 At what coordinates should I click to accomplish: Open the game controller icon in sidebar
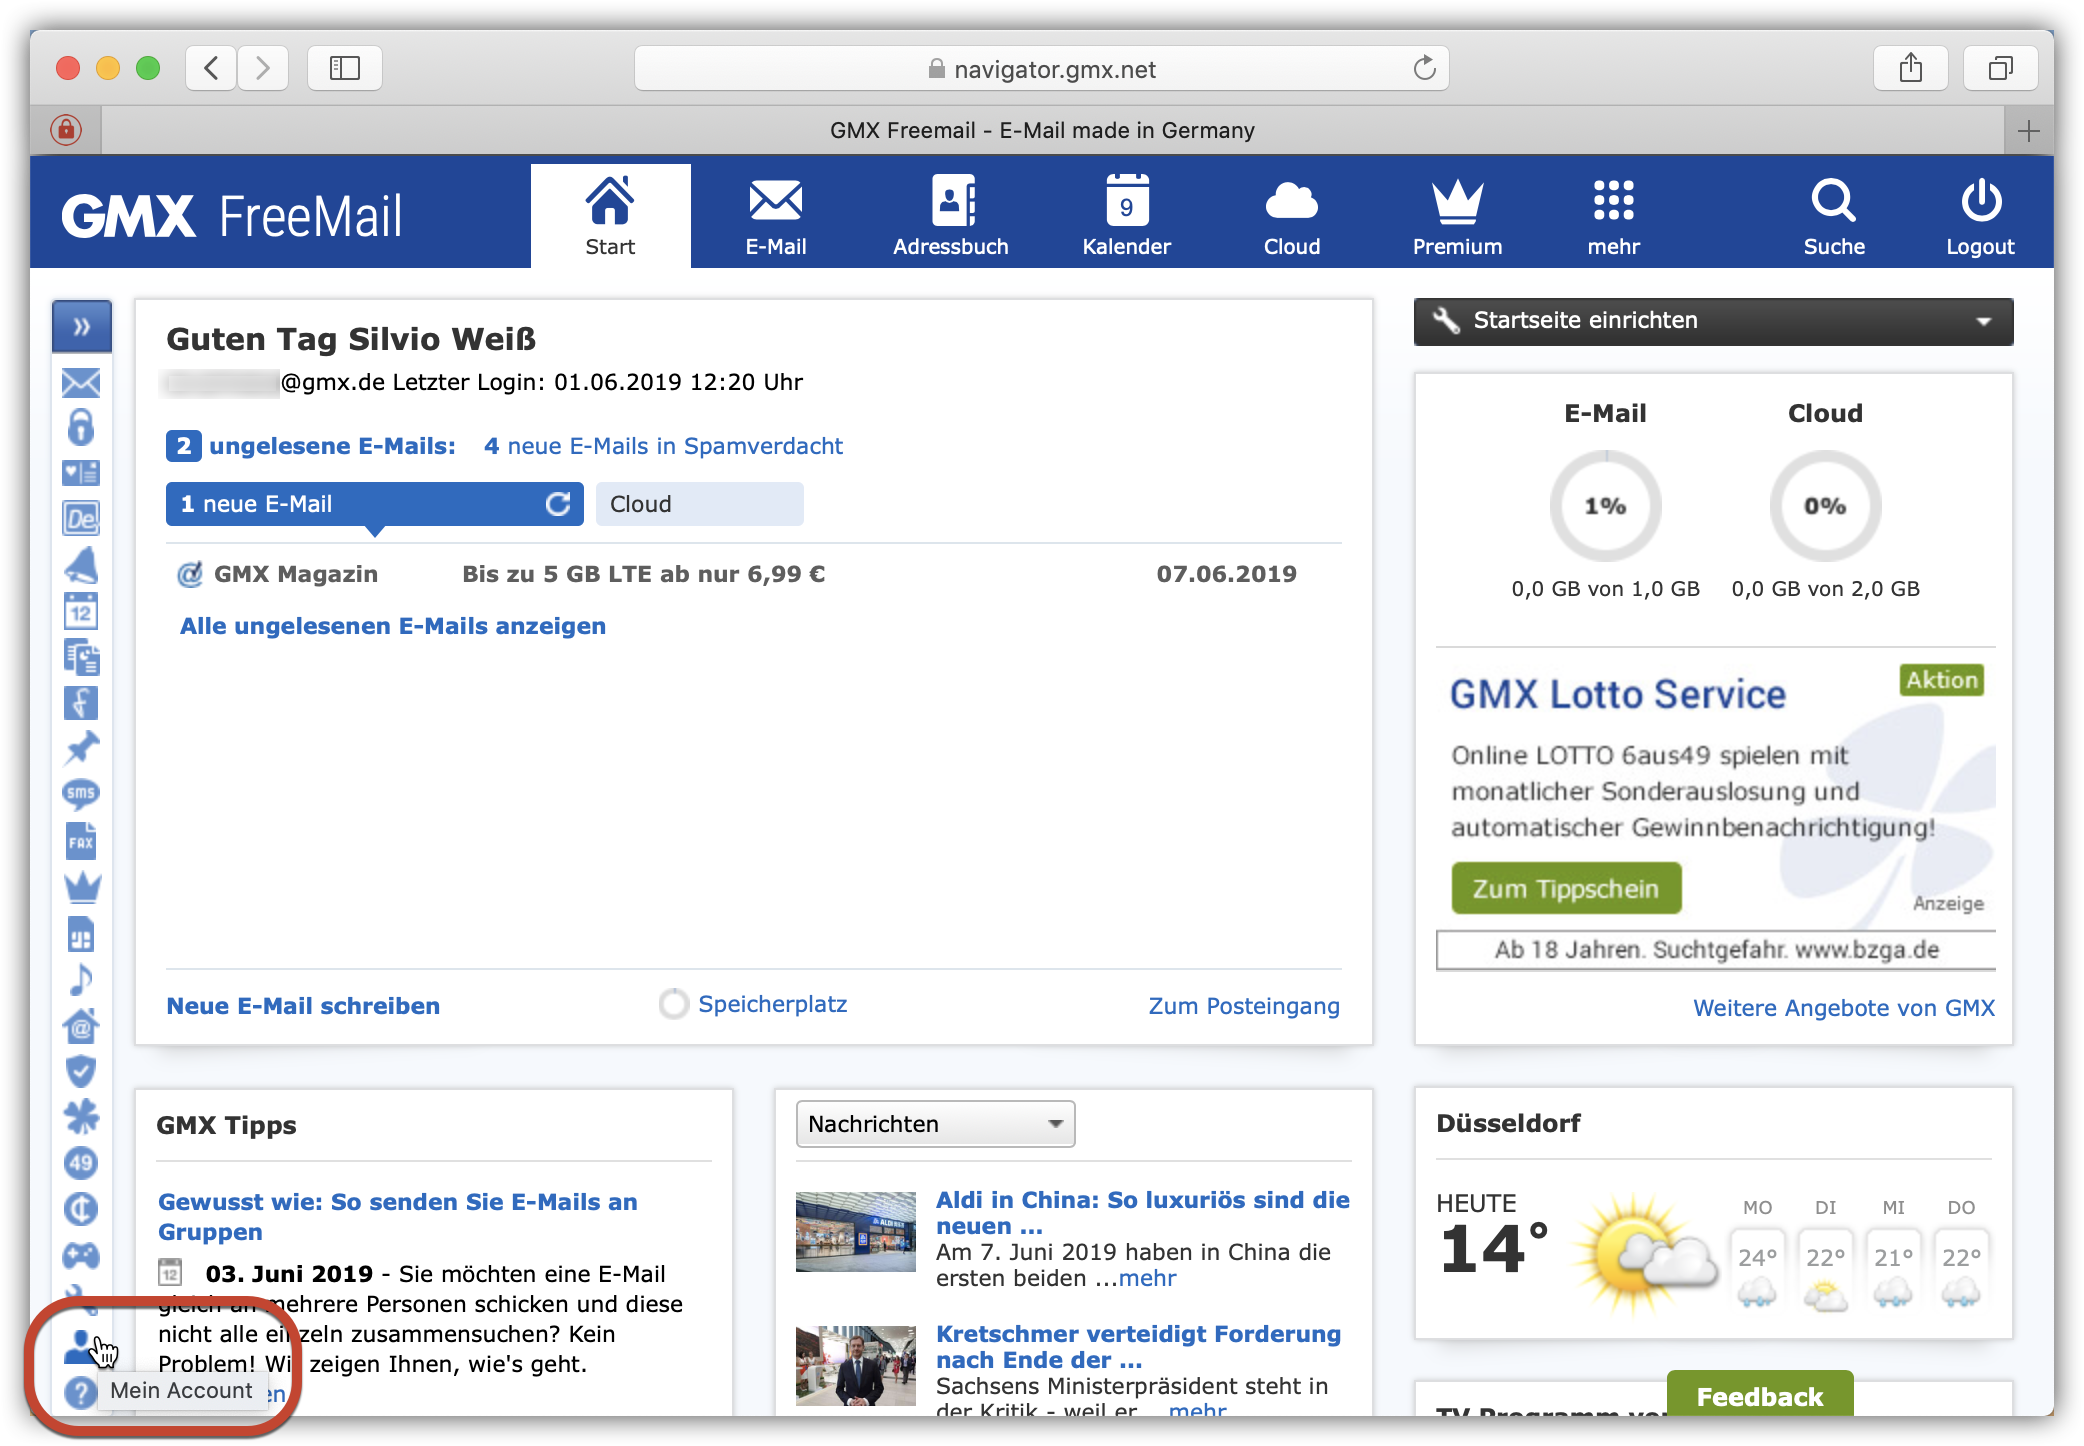pos(81,1255)
